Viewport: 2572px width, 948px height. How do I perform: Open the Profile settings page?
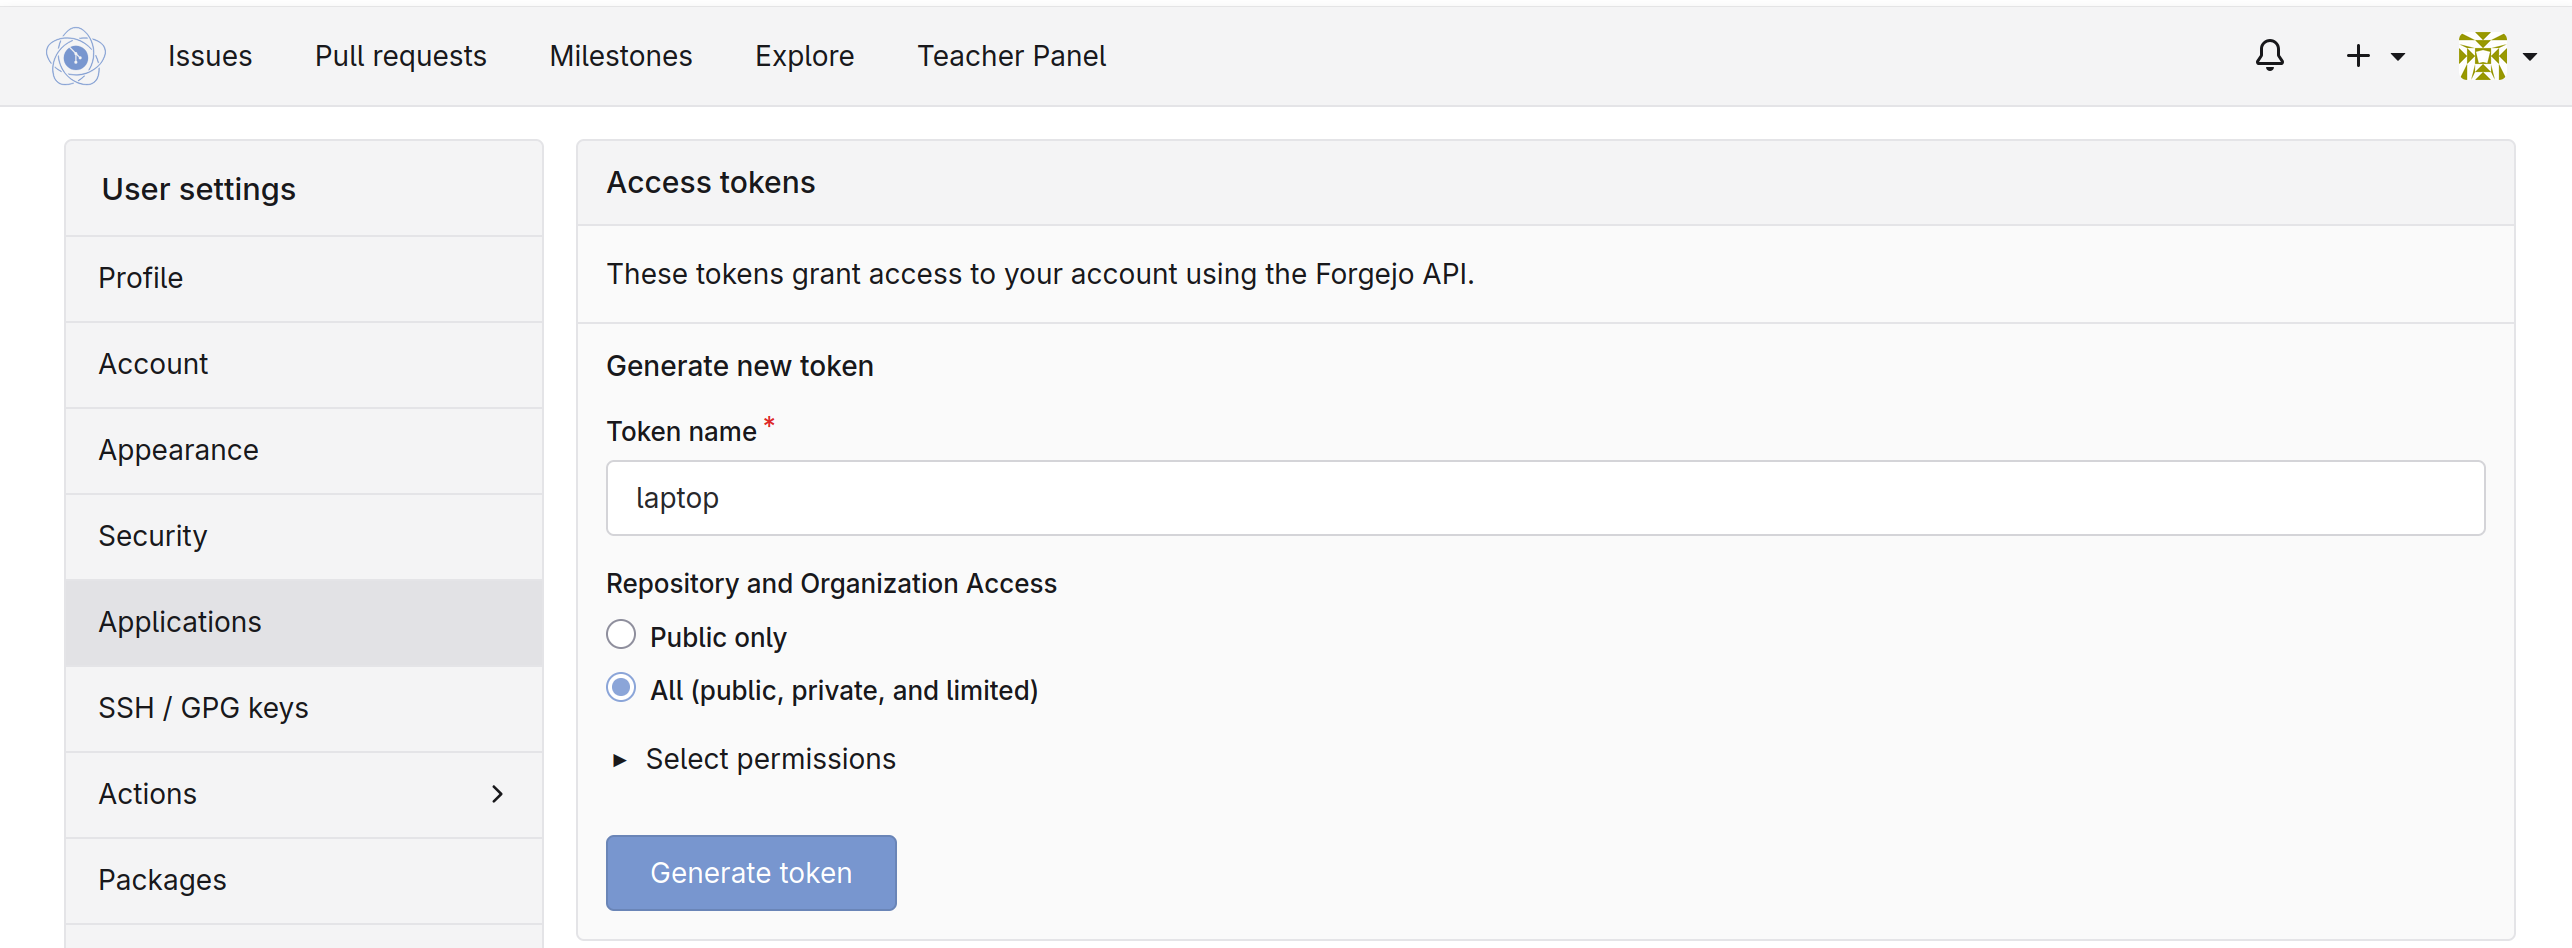(x=304, y=278)
